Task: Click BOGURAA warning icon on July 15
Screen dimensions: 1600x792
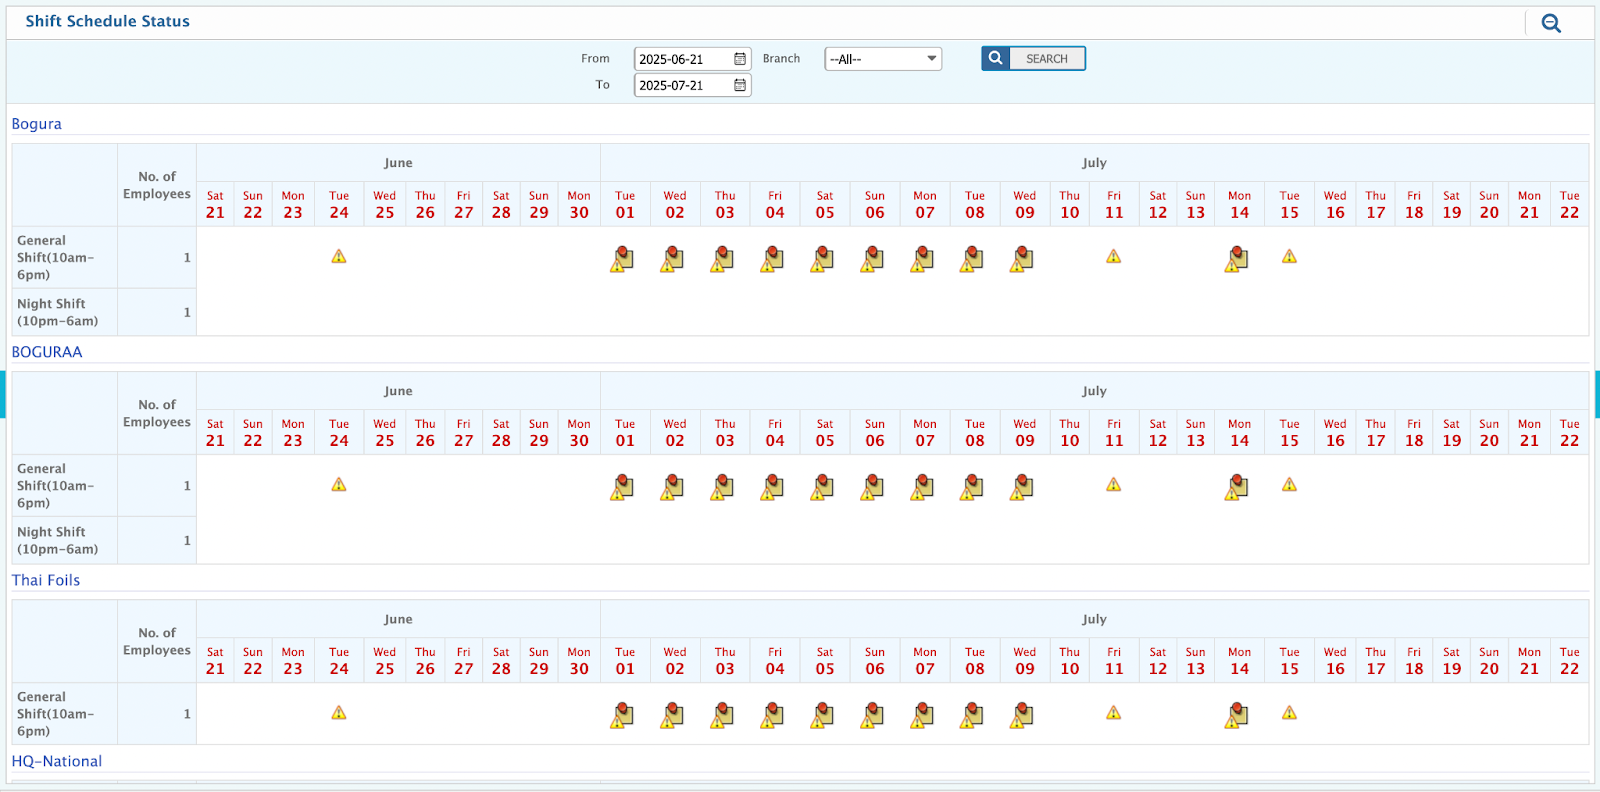Action: (1289, 485)
